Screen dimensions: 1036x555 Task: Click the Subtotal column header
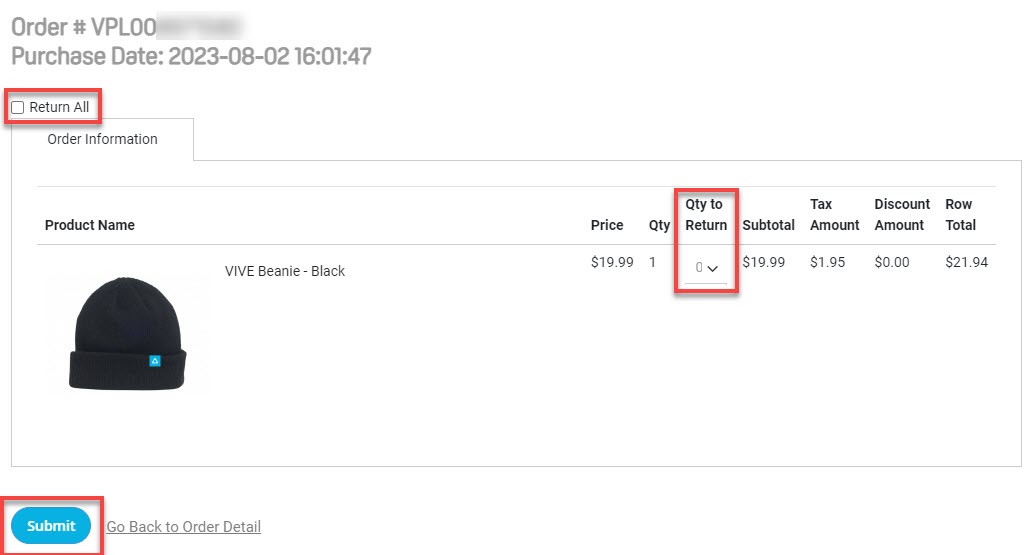click(768, 225)
